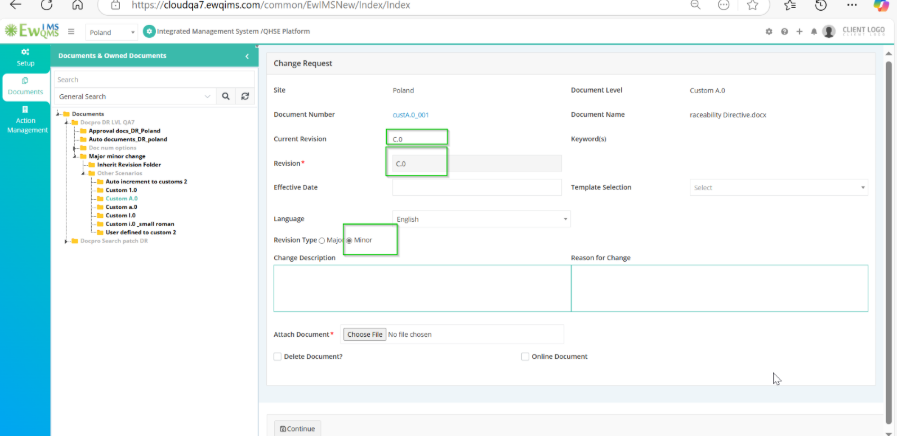Collapse the Major minor change node
The image size is (898, 436).
pyautogui.click(x=76, y=156)
